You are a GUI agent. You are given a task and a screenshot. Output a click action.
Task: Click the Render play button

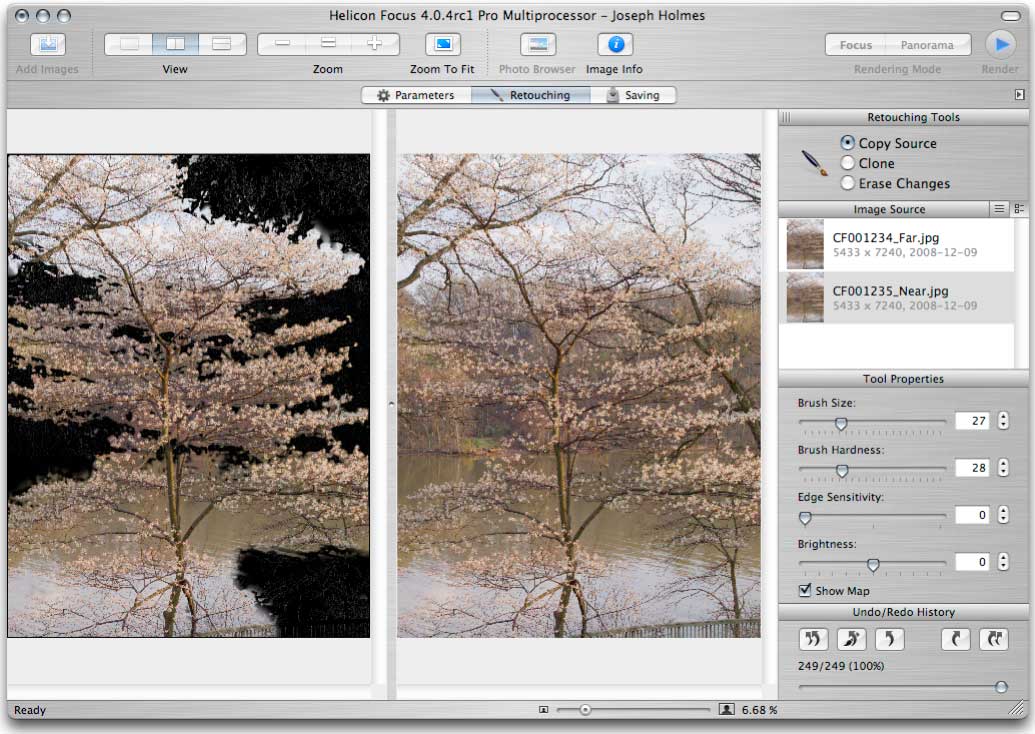tap(999, 45)
